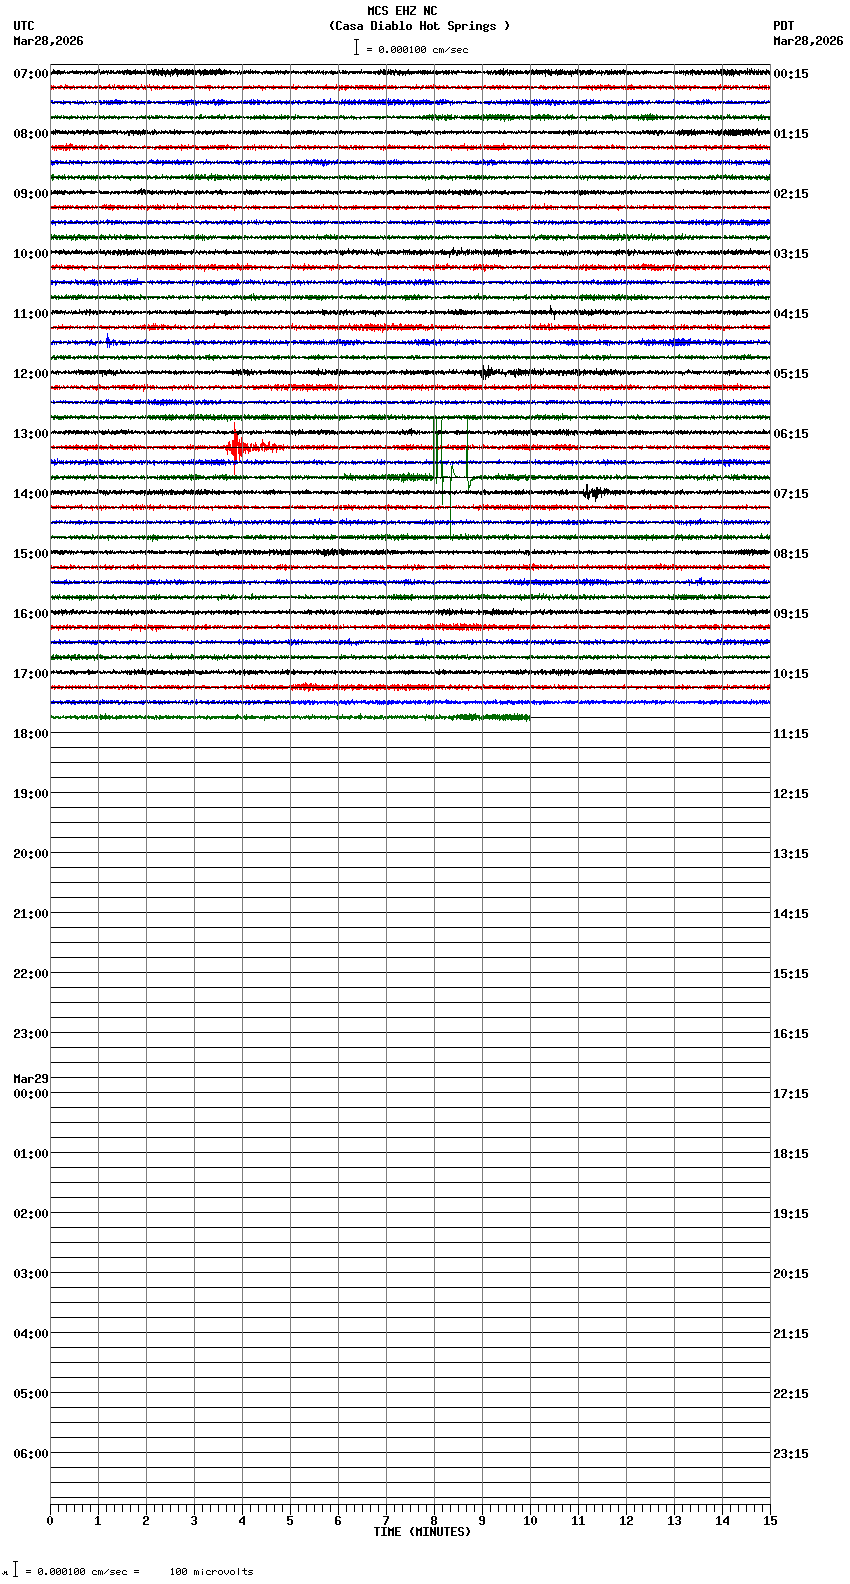Select the 00:00 UTC time label

coord(31,1094)
